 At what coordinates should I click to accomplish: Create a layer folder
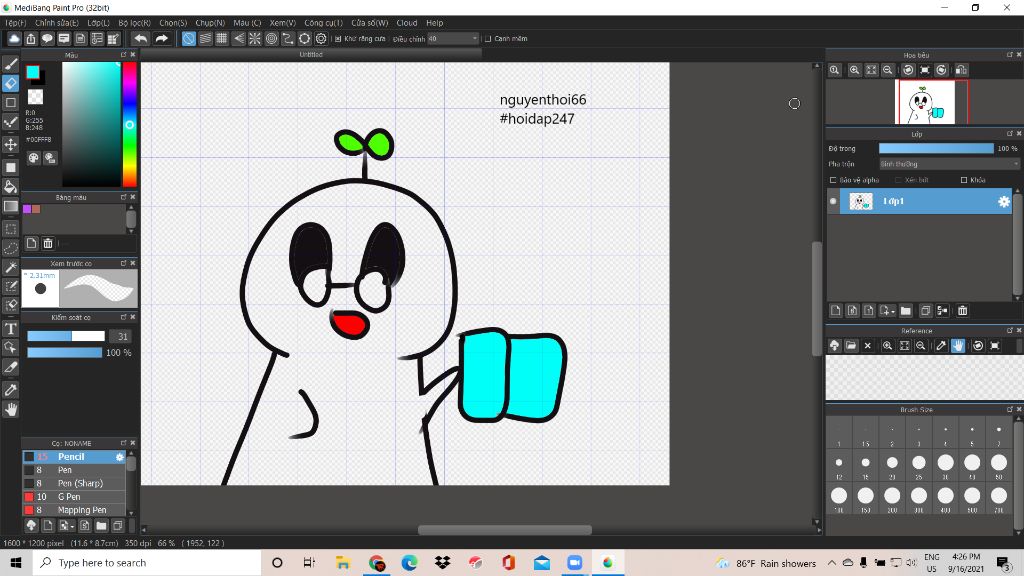[905, 311]
